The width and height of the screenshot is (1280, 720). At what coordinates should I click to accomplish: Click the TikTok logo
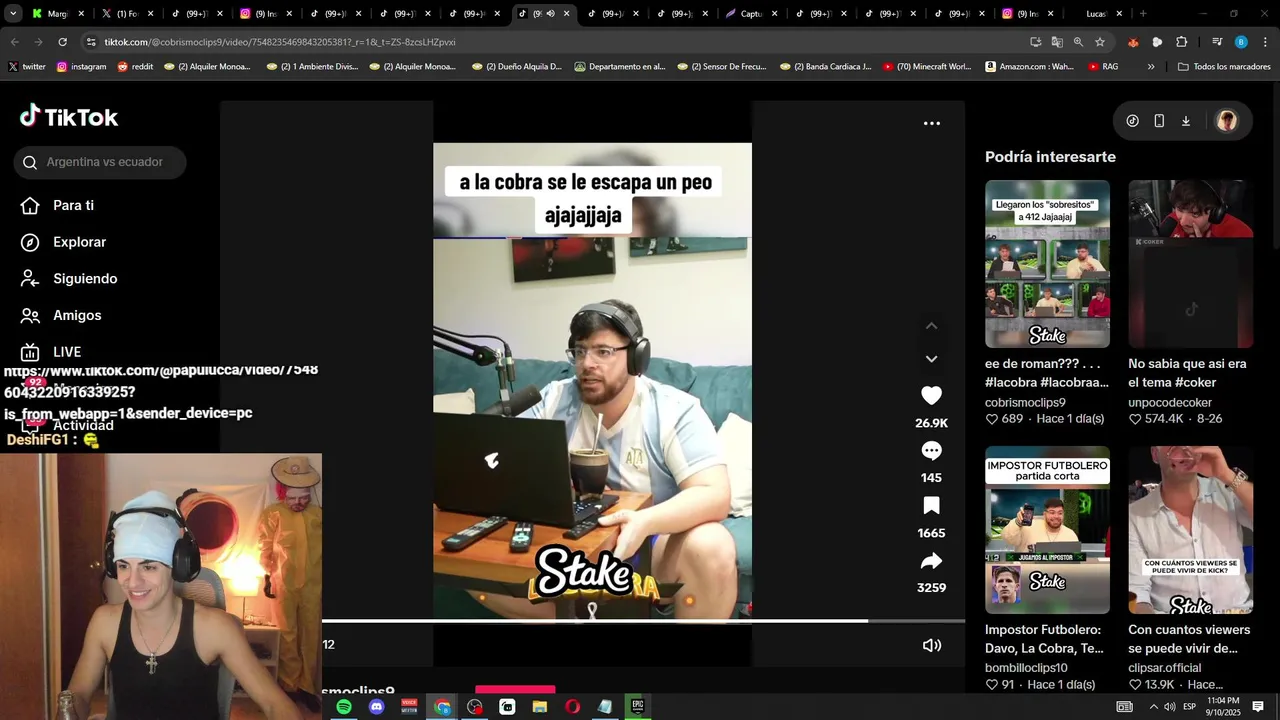69,117
